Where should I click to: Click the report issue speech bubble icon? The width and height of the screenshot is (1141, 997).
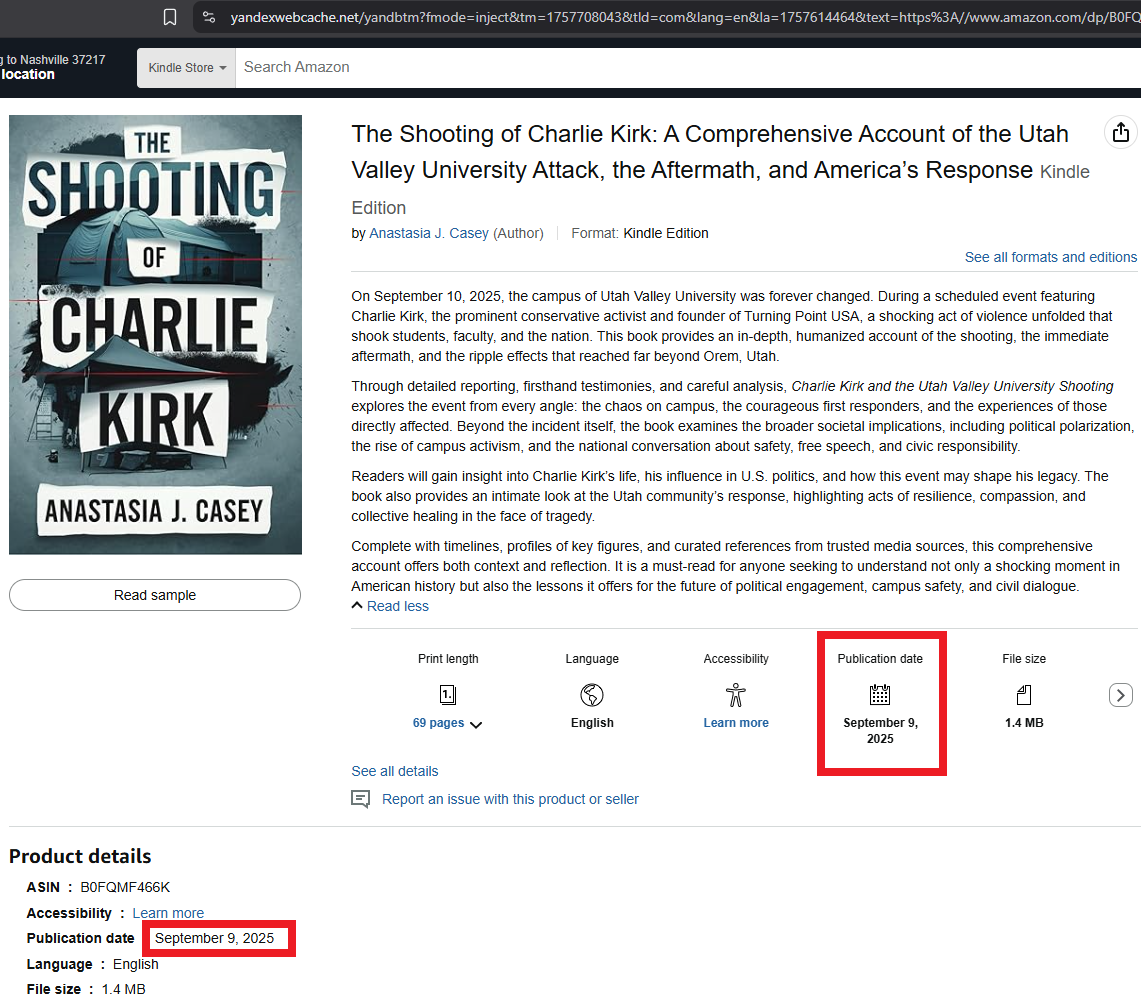point(360,800)
